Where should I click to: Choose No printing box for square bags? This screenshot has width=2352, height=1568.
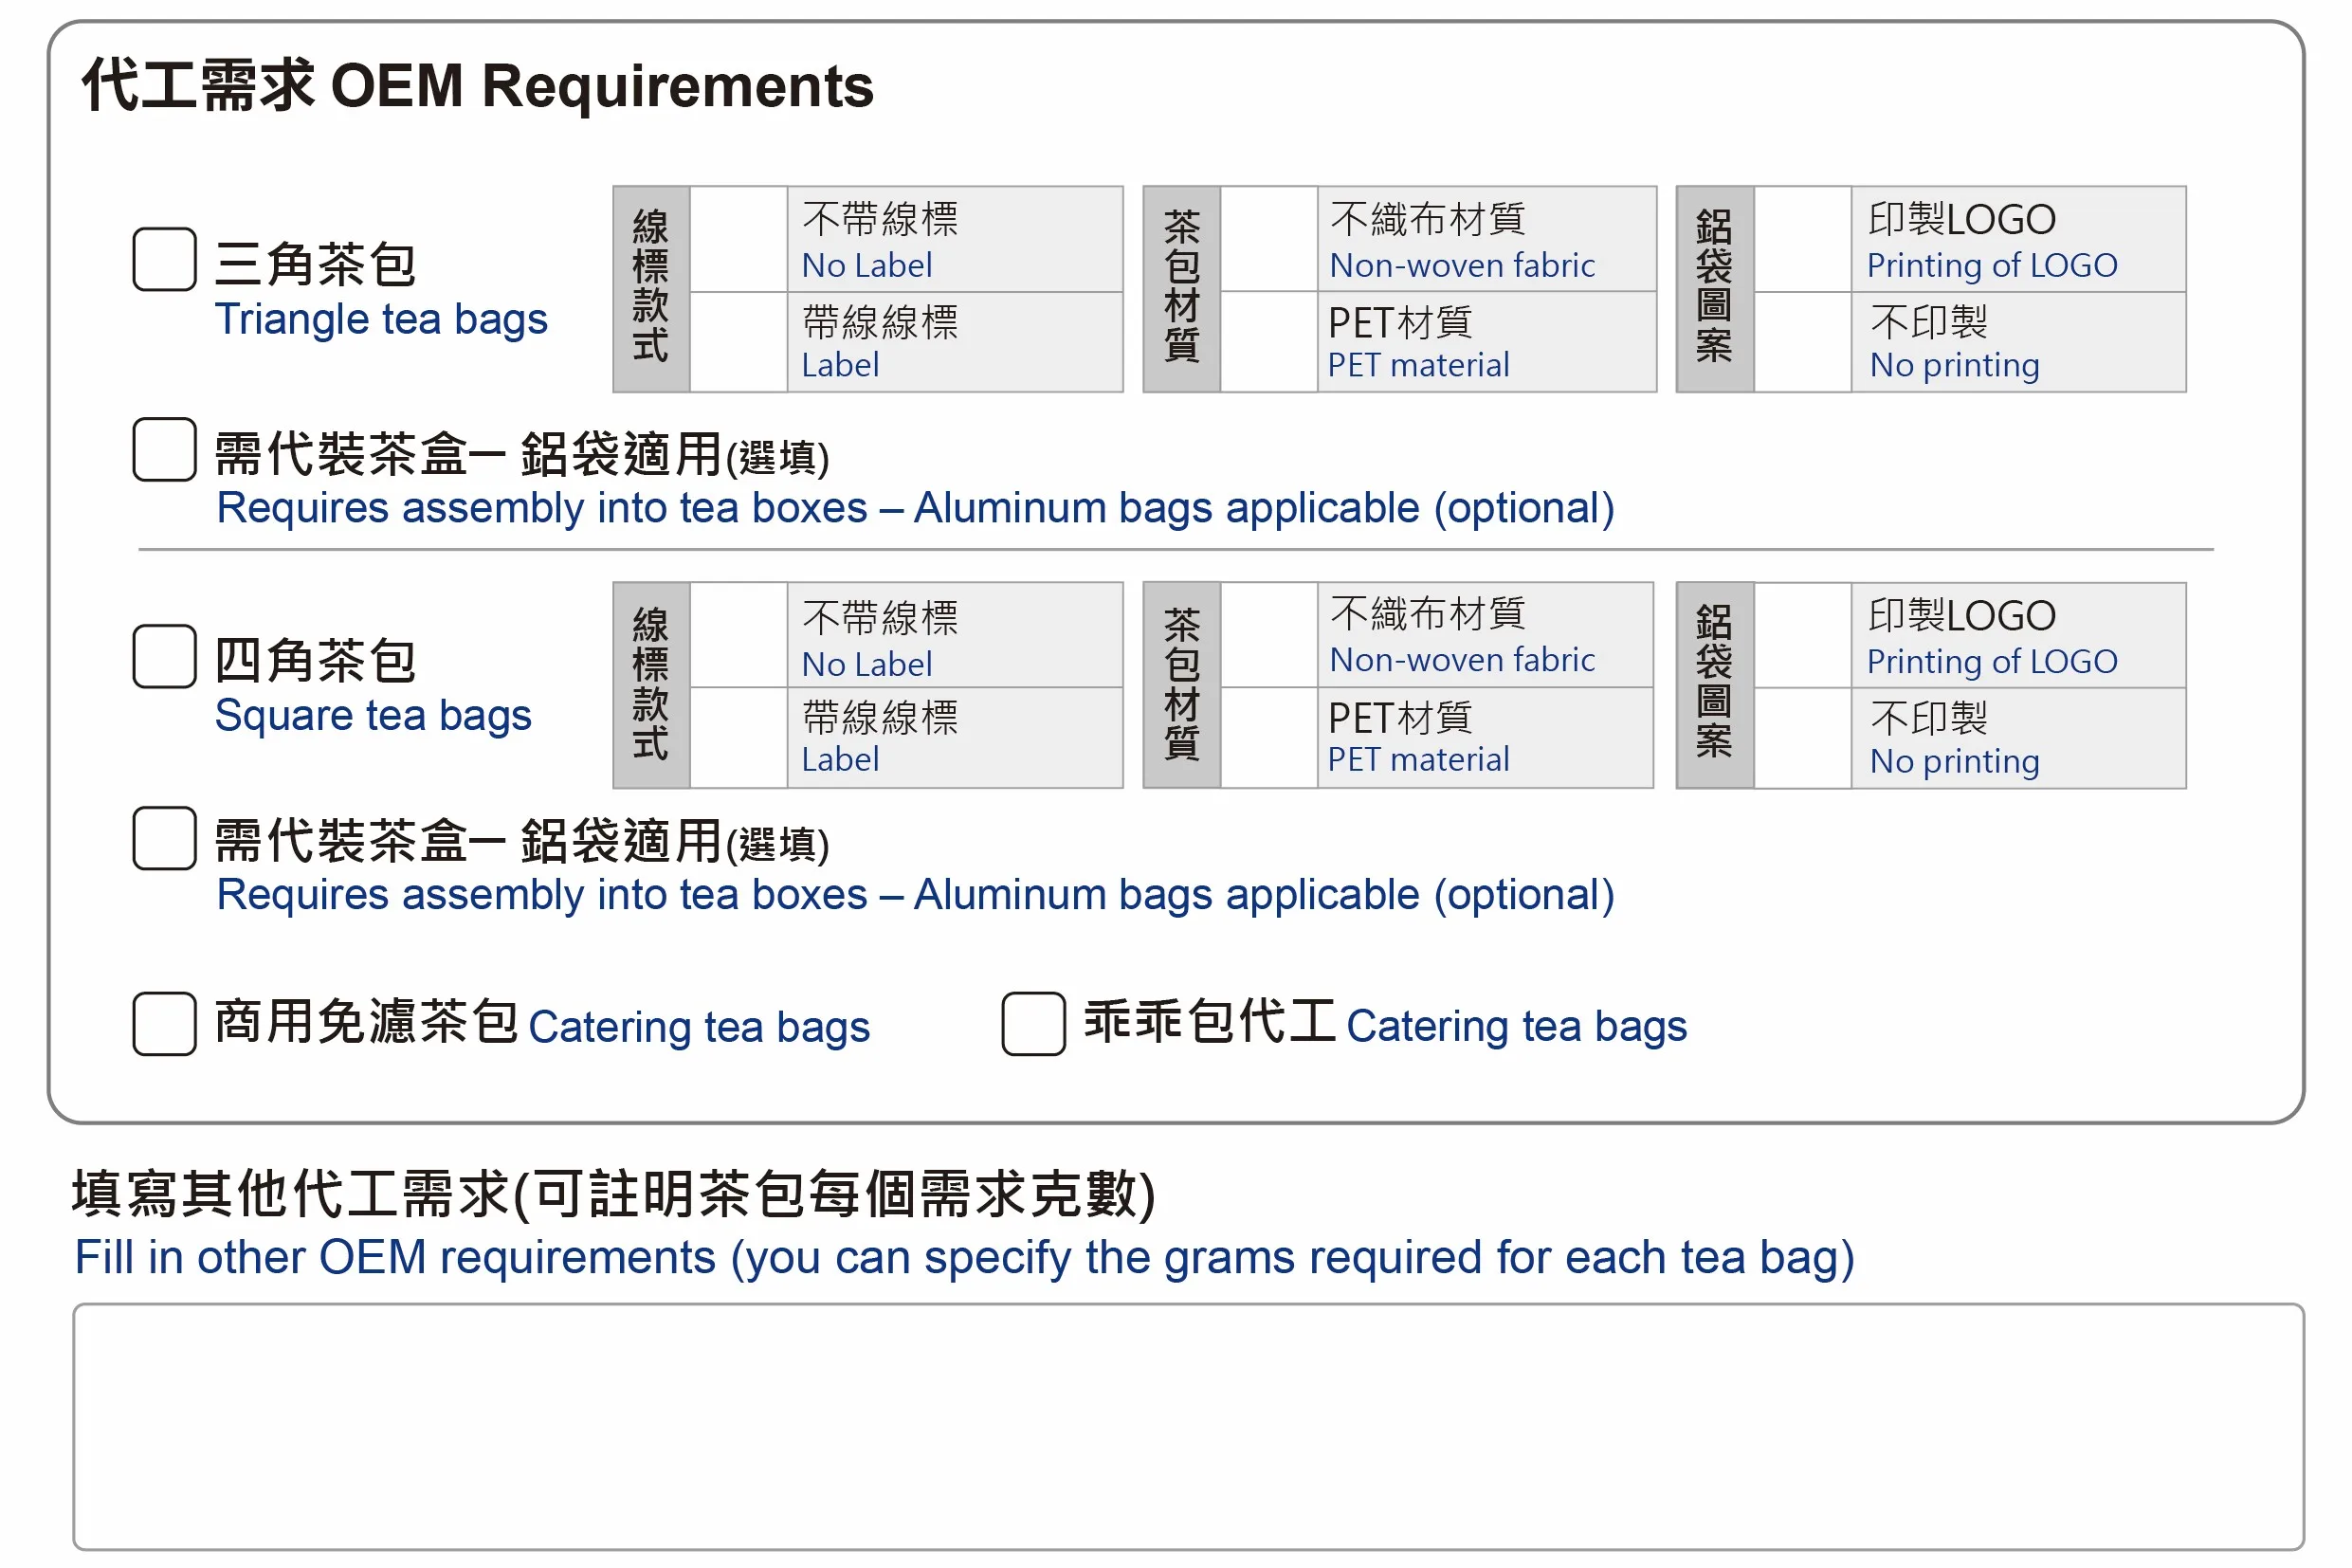(x=1803, y=738)
